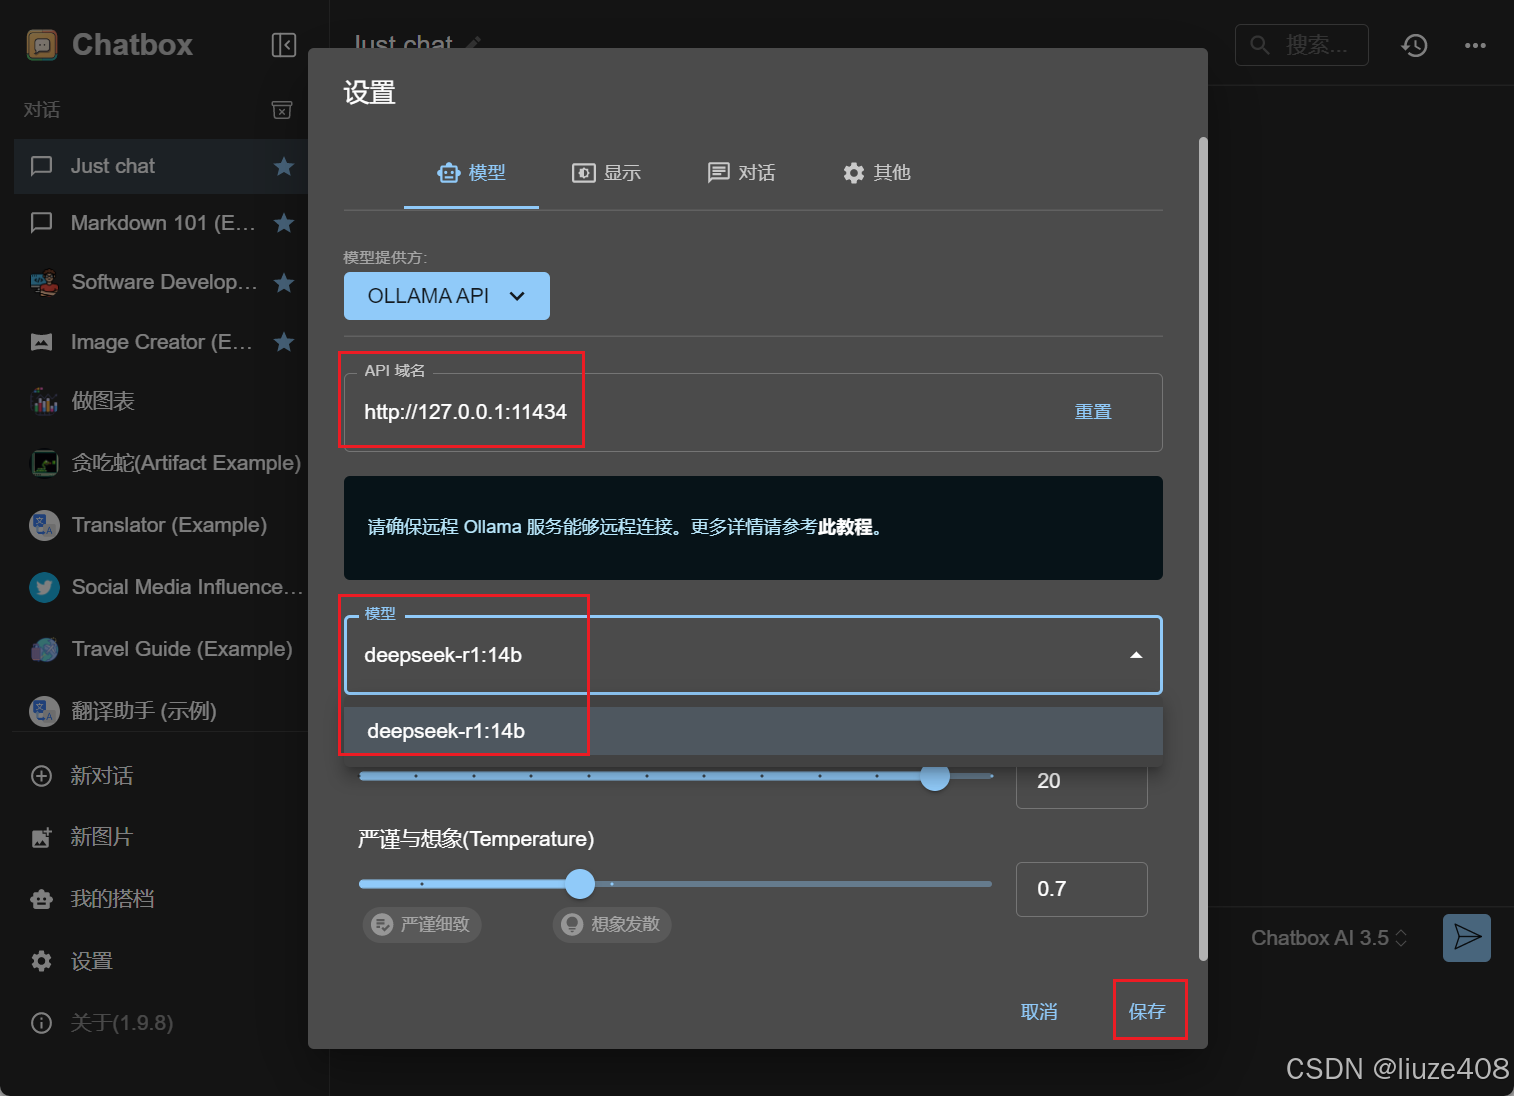Select the 严谨细致 preset chip

422,924
